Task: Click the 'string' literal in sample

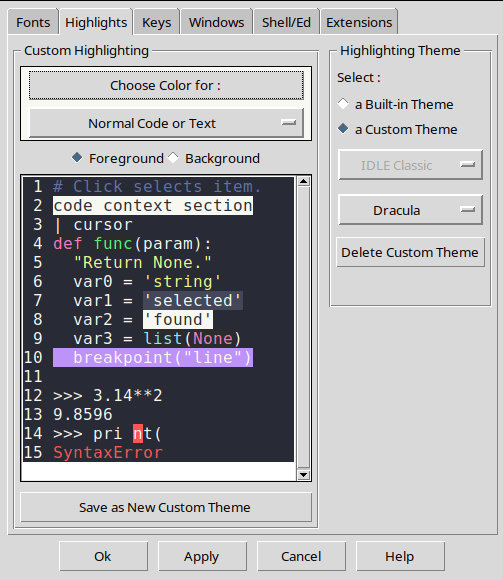Action: coord(182,281)
